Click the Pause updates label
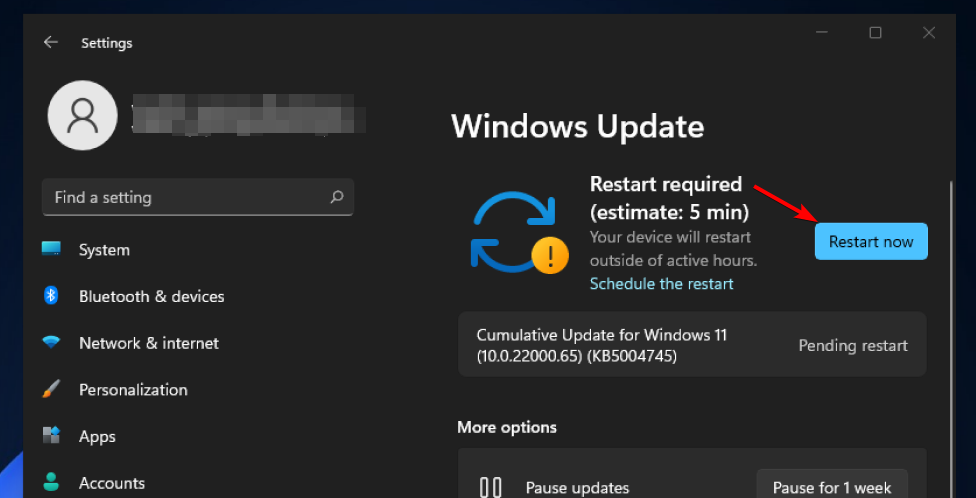The height and width of the screenshot is (498, 976). [577, 487]
